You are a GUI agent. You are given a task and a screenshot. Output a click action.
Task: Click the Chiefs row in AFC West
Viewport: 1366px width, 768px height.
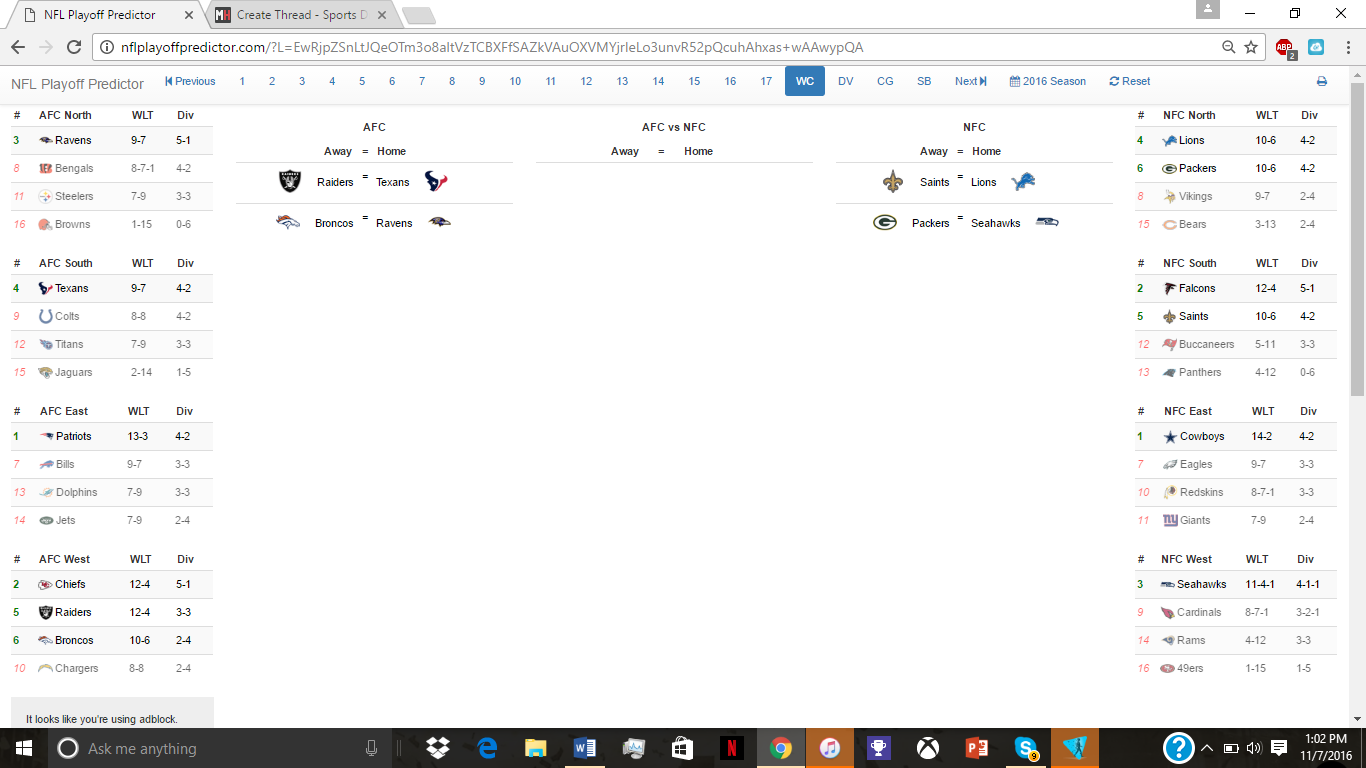pos(112,584)
